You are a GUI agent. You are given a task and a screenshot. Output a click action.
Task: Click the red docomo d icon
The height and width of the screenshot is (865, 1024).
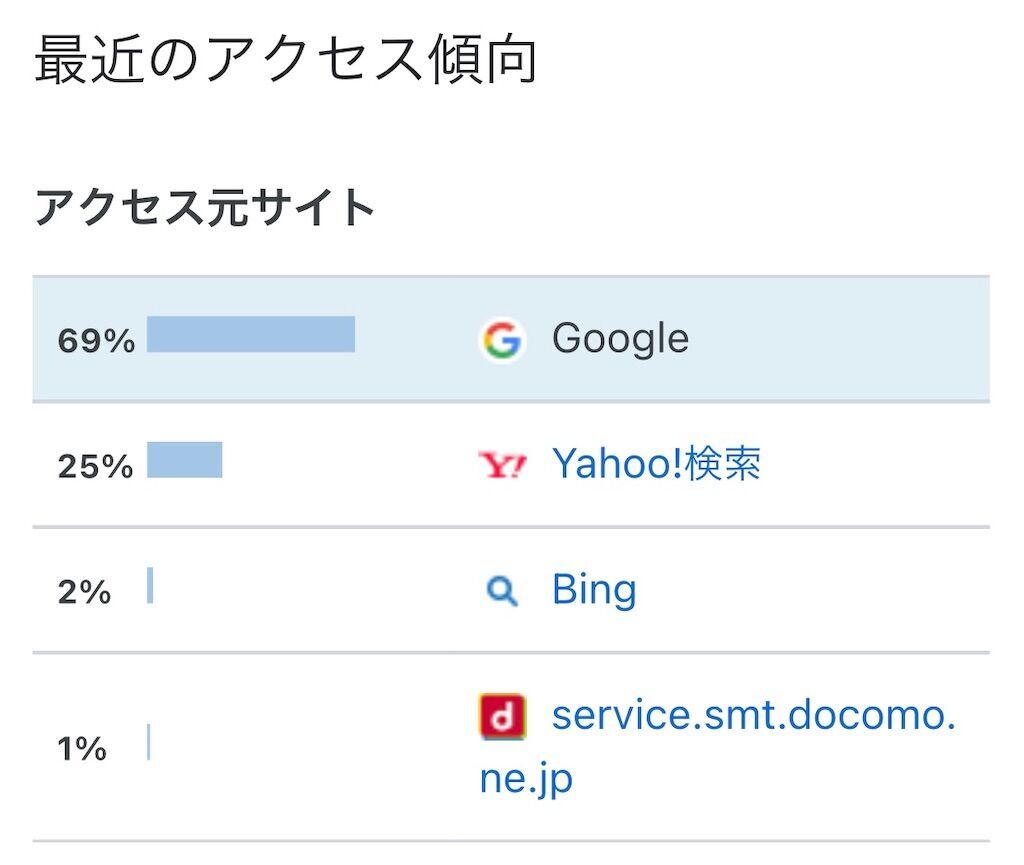[502, 716]
